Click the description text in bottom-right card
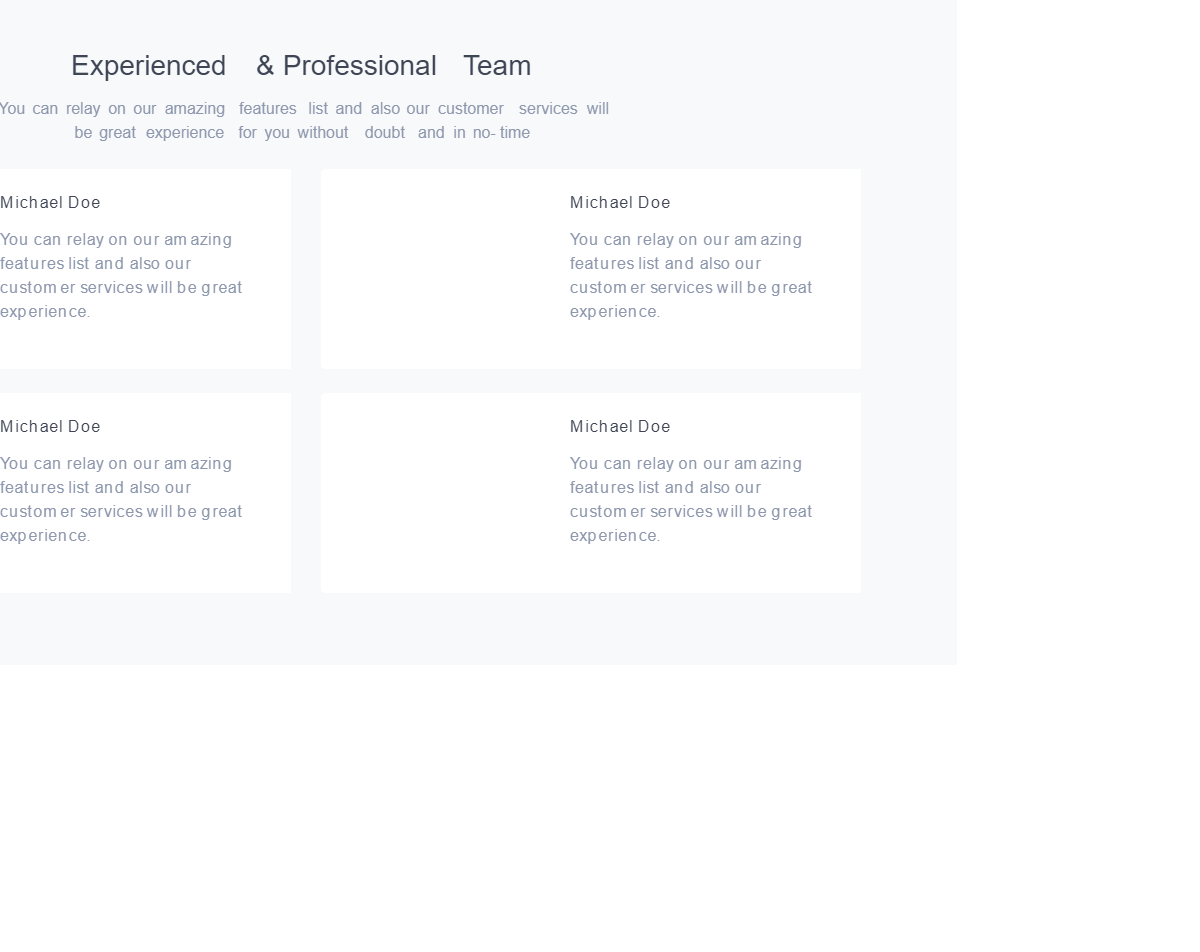The height and width of the screenshot is (952, 1200). (691, 499)
